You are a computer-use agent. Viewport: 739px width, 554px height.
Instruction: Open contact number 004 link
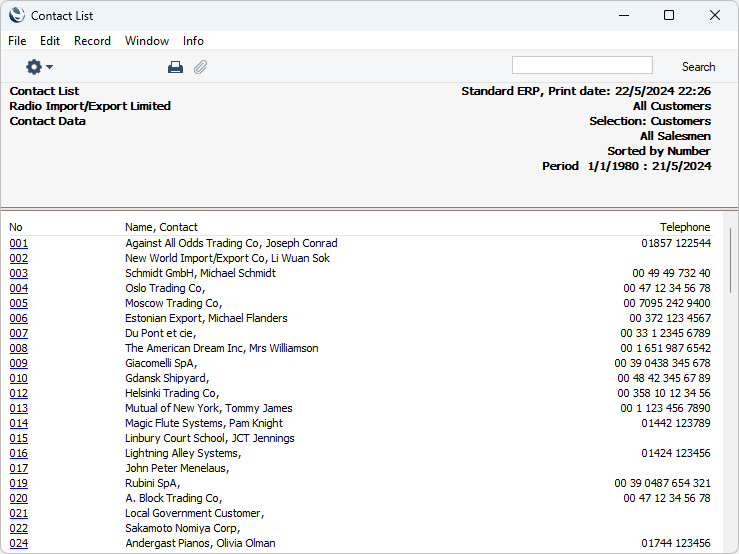pos(18,288)
